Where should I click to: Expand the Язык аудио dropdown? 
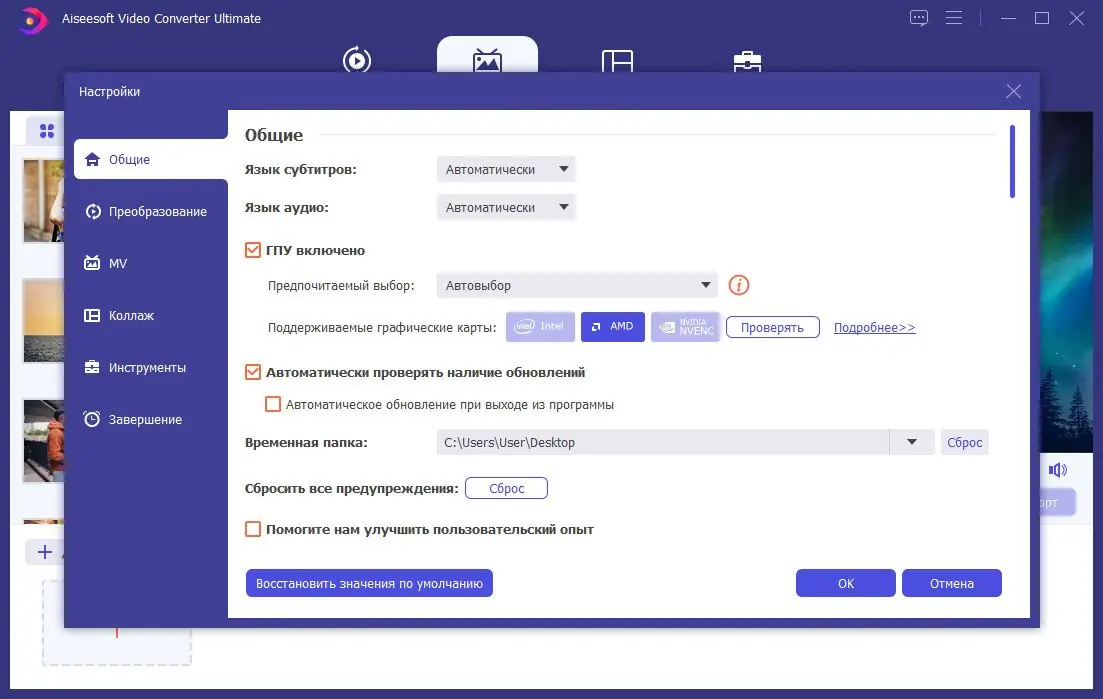pyautogui.click(x=506, y=207)
